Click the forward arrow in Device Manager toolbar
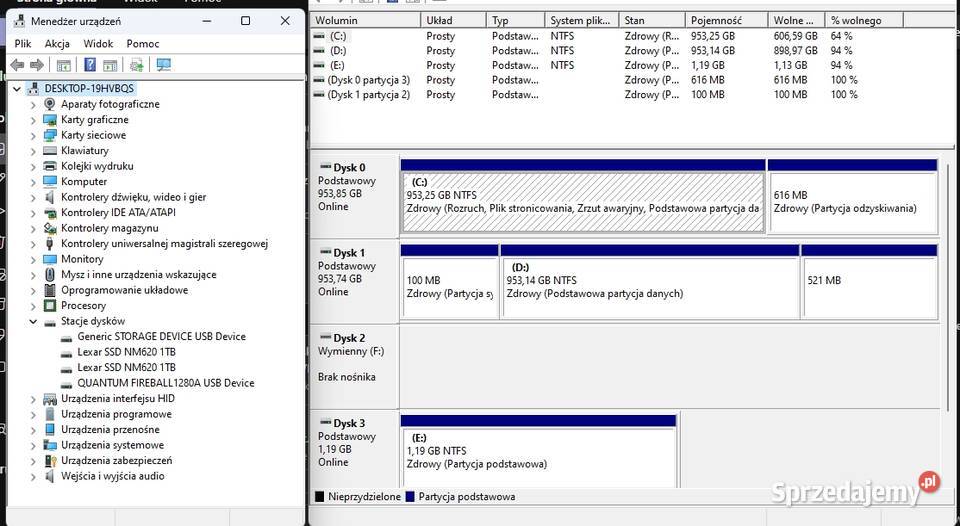 point(37,65)
